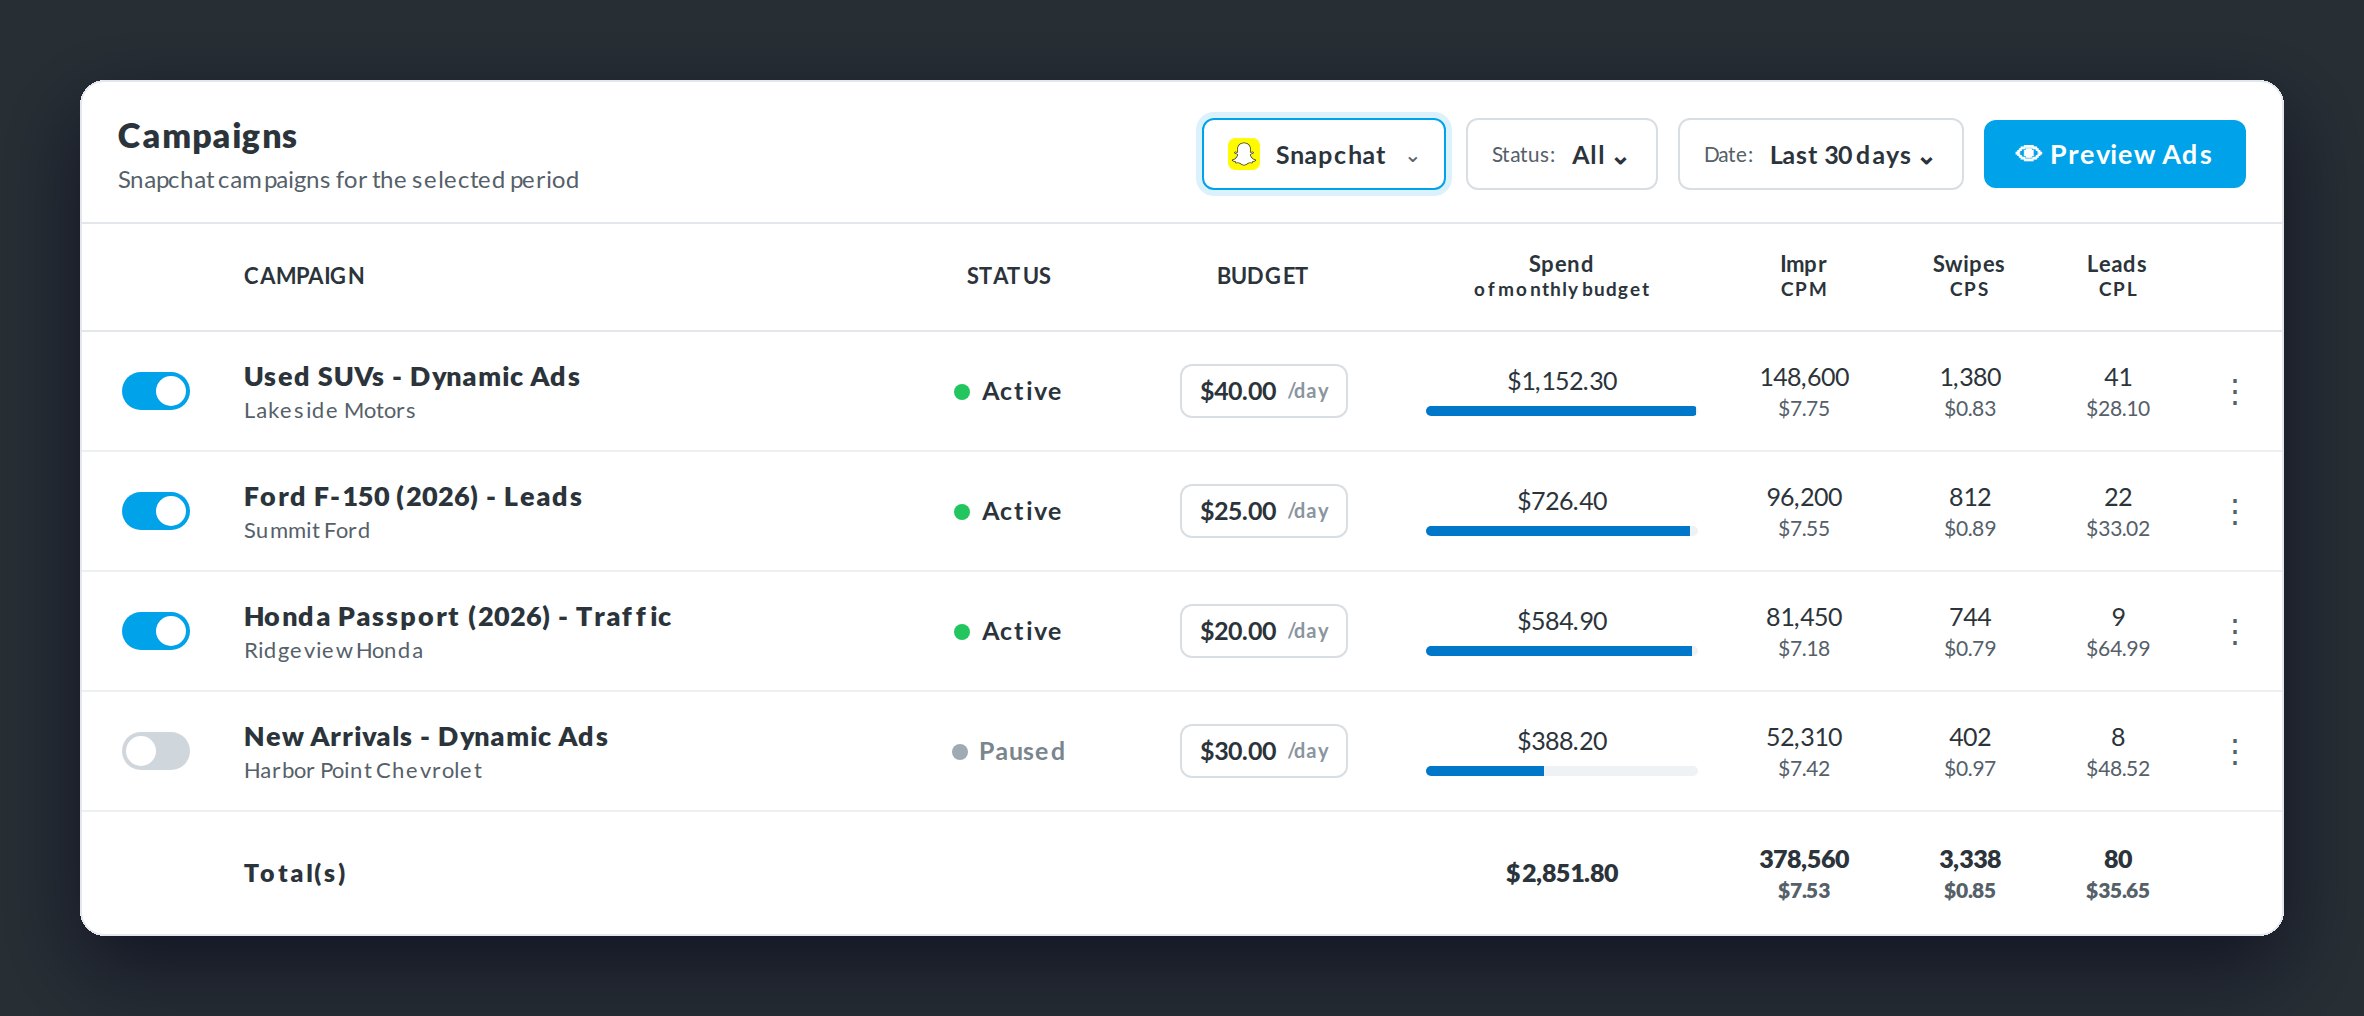2364x1016 pixels.
Task: Click the Ford F-150 spend progress bar
Action: (x=1561, y=531)
